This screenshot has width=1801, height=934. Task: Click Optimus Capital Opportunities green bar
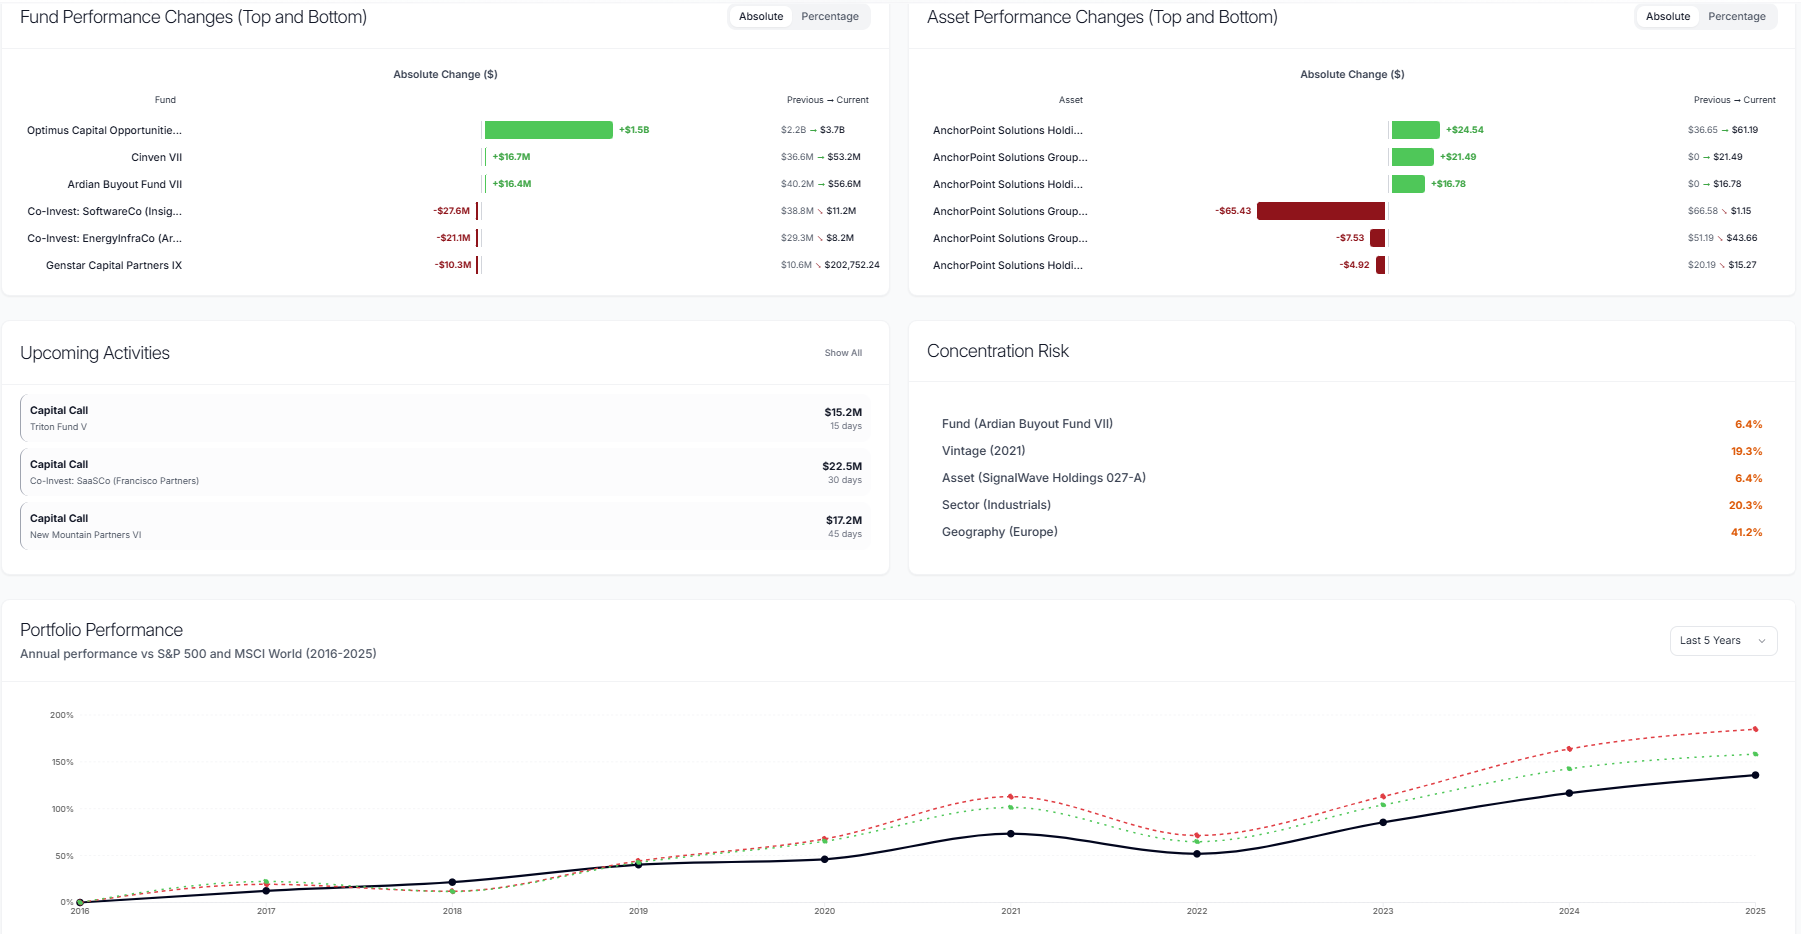click(549, 130)
